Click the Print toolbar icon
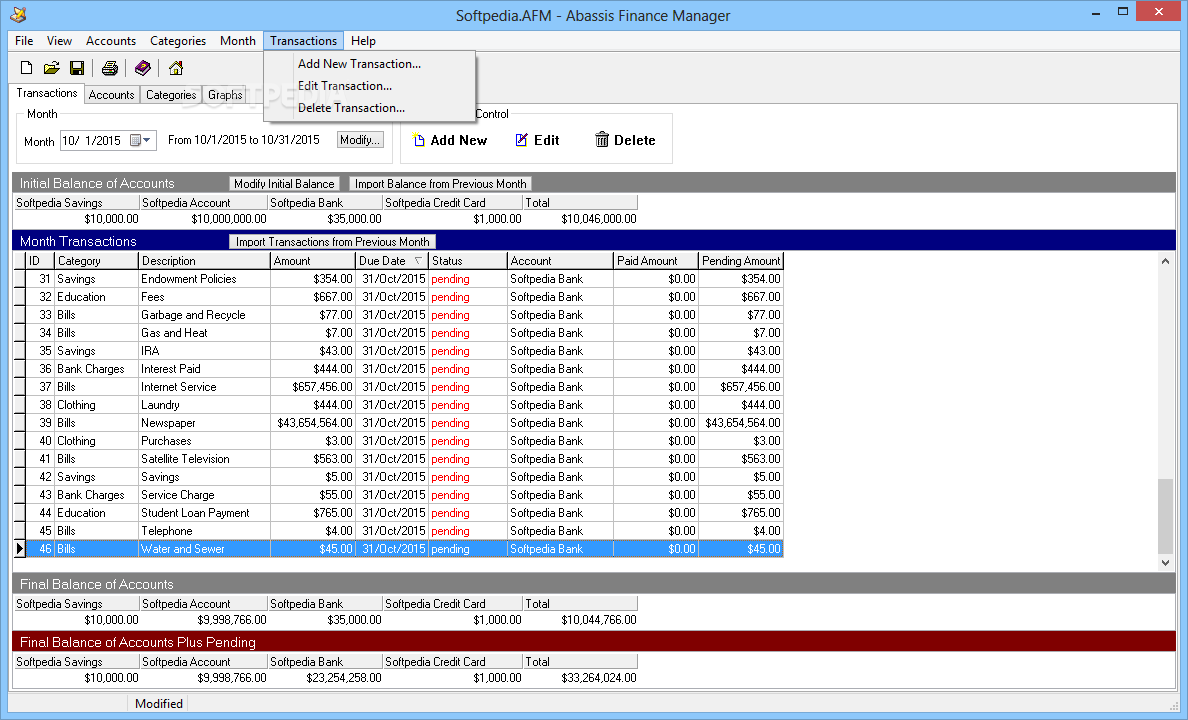The width and height of the screenshot is (1188, 720). 110,68
